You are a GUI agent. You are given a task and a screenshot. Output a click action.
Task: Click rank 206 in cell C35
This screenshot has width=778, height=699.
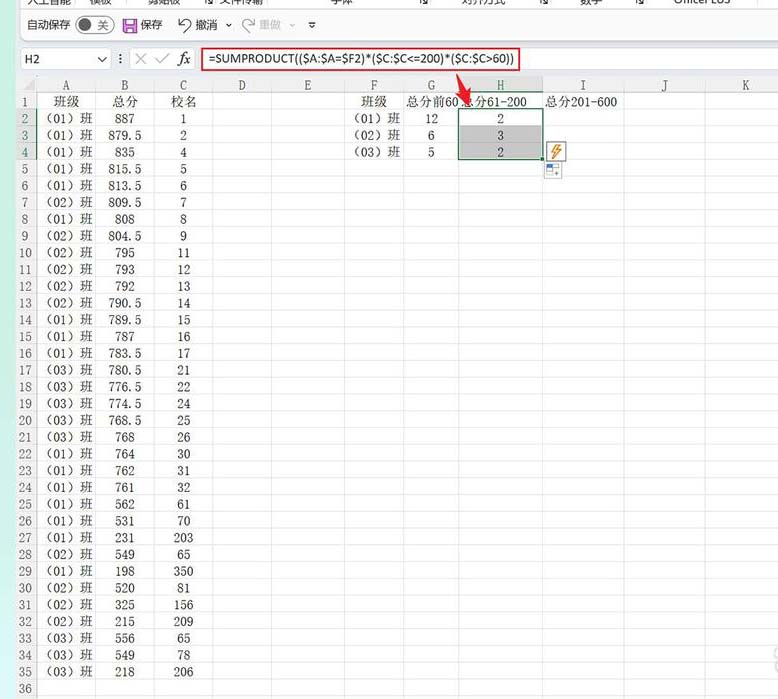pos(183,672)
